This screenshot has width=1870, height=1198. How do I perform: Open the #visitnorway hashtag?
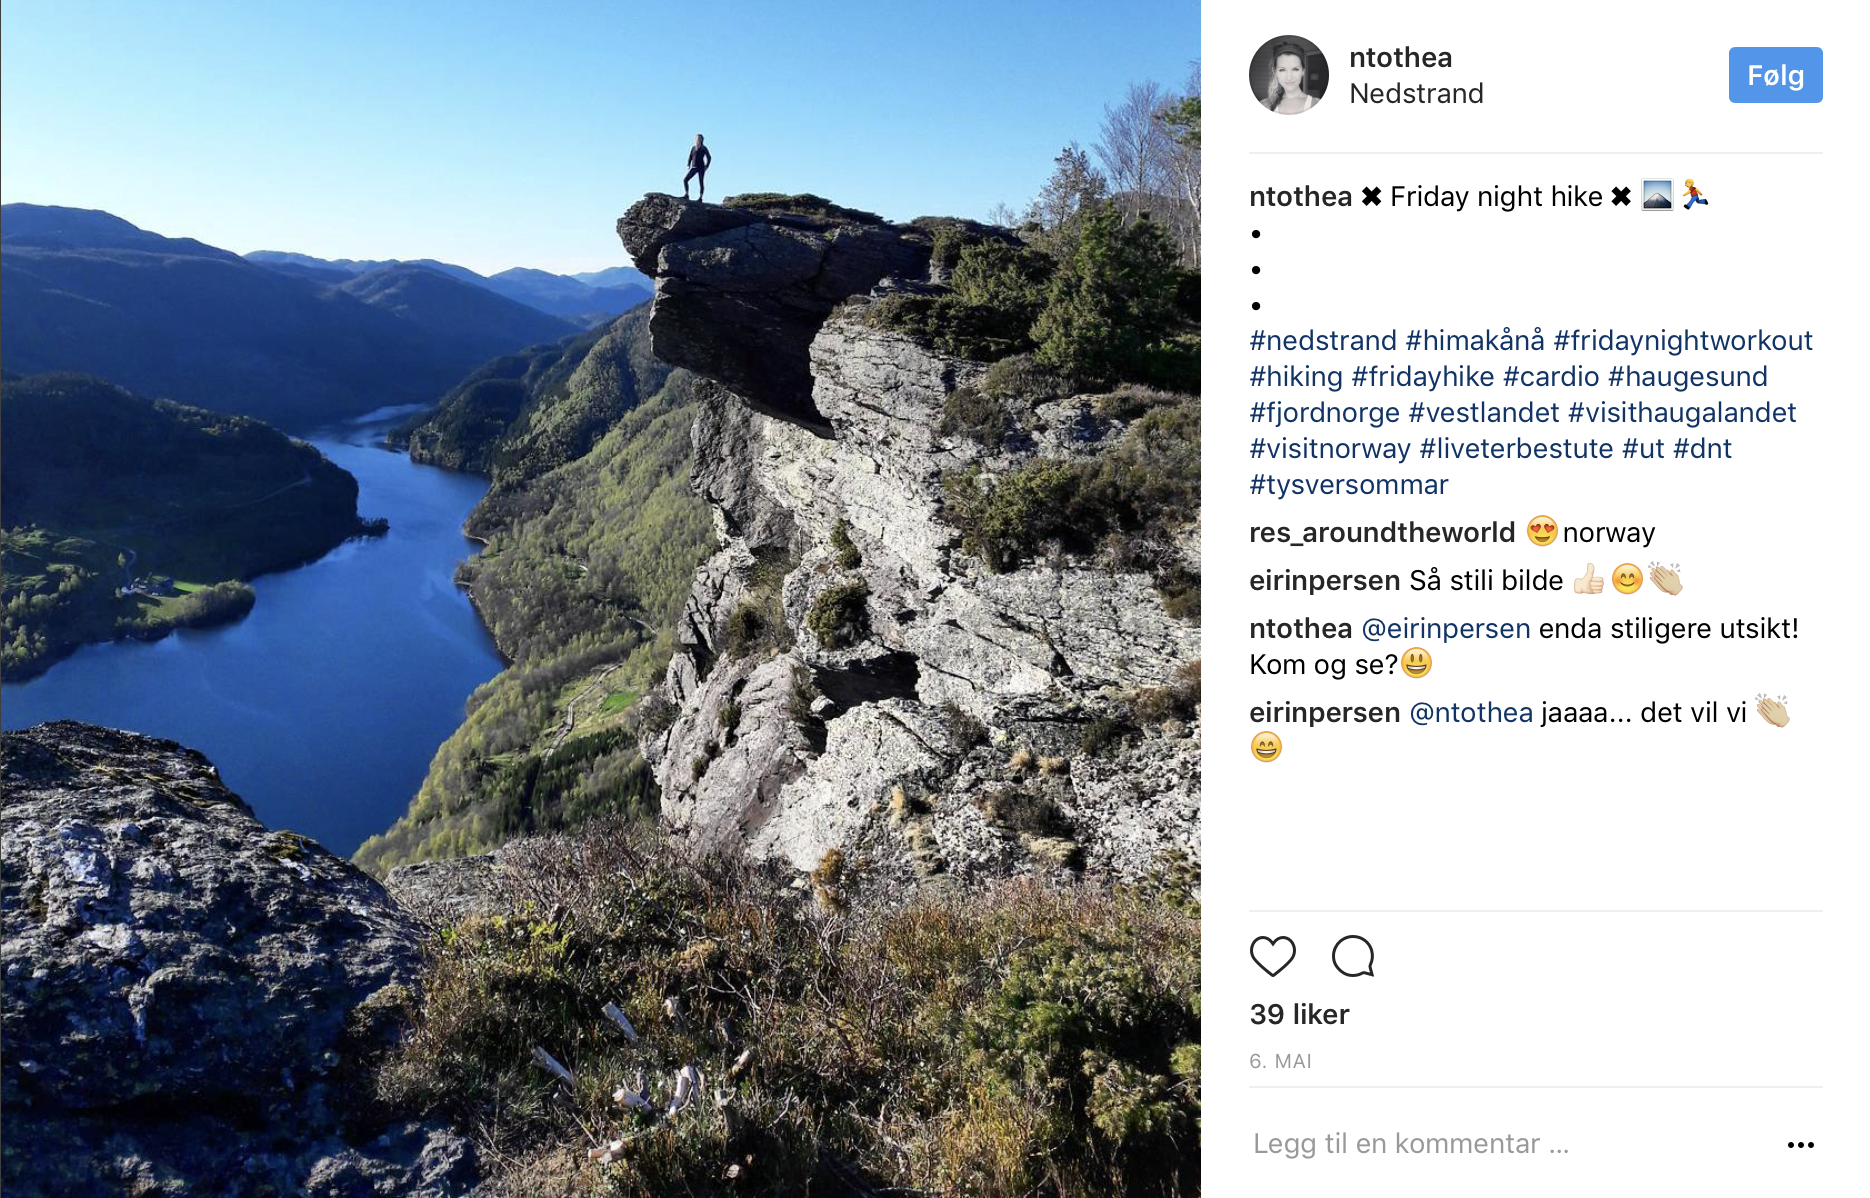[x=1329, y=449]
